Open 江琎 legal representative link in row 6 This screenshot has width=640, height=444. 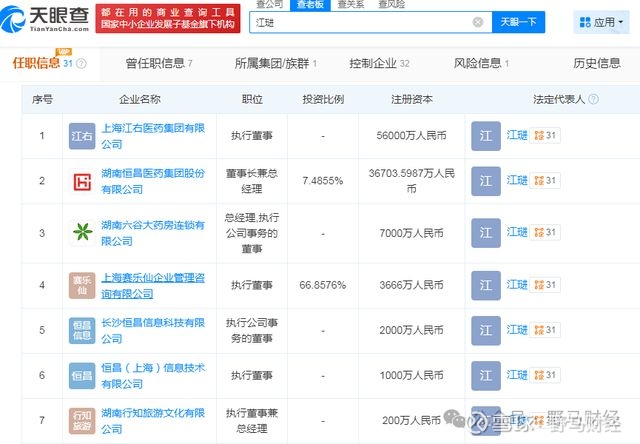pyautogui.click(x=517, y=375)
